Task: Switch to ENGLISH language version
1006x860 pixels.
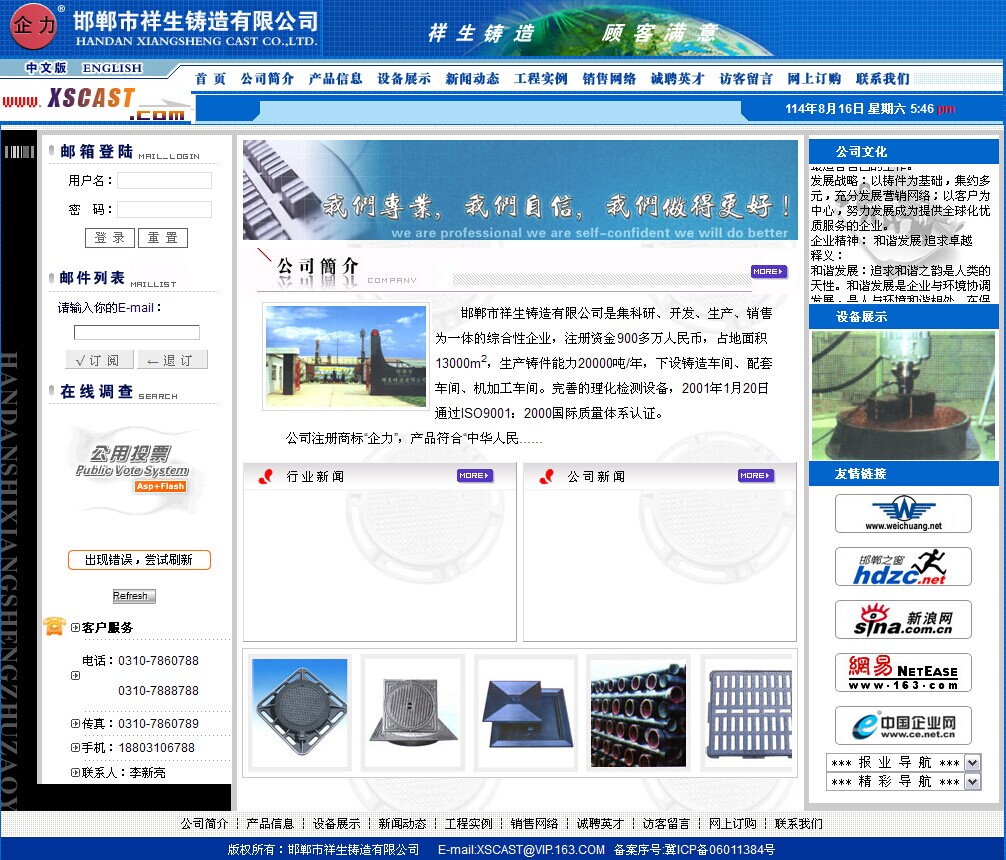Action: point(112,68)
